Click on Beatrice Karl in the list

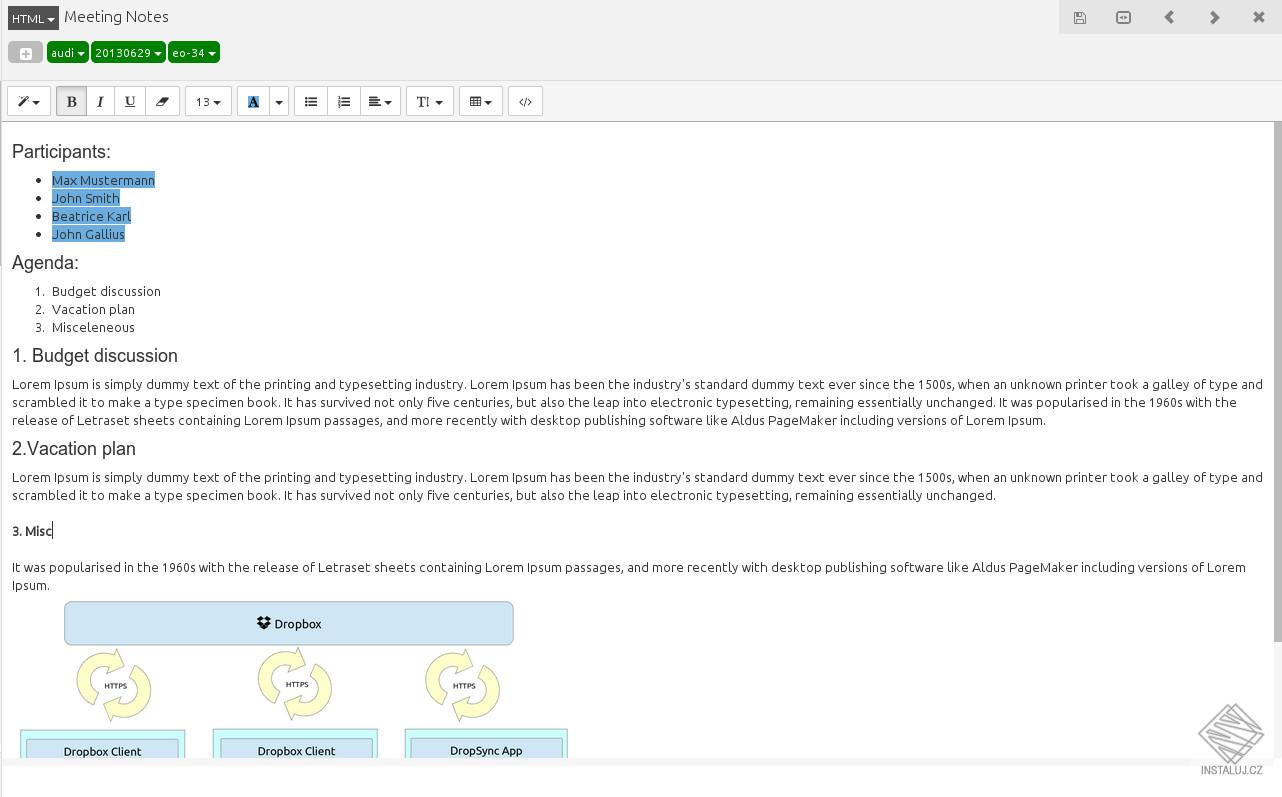[91, 216]
